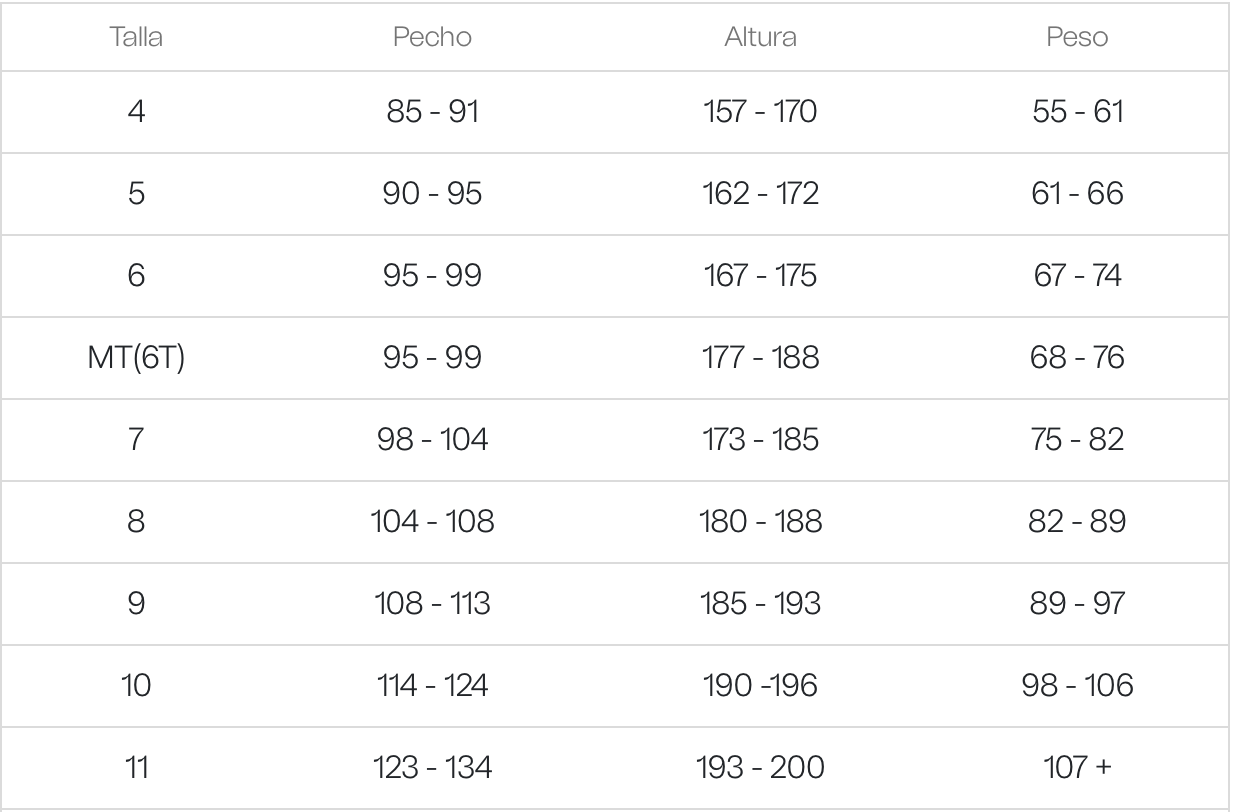Select the MT(6T) size cell
The height and width of the screenshot is (812, 1236).
[137, 357]
